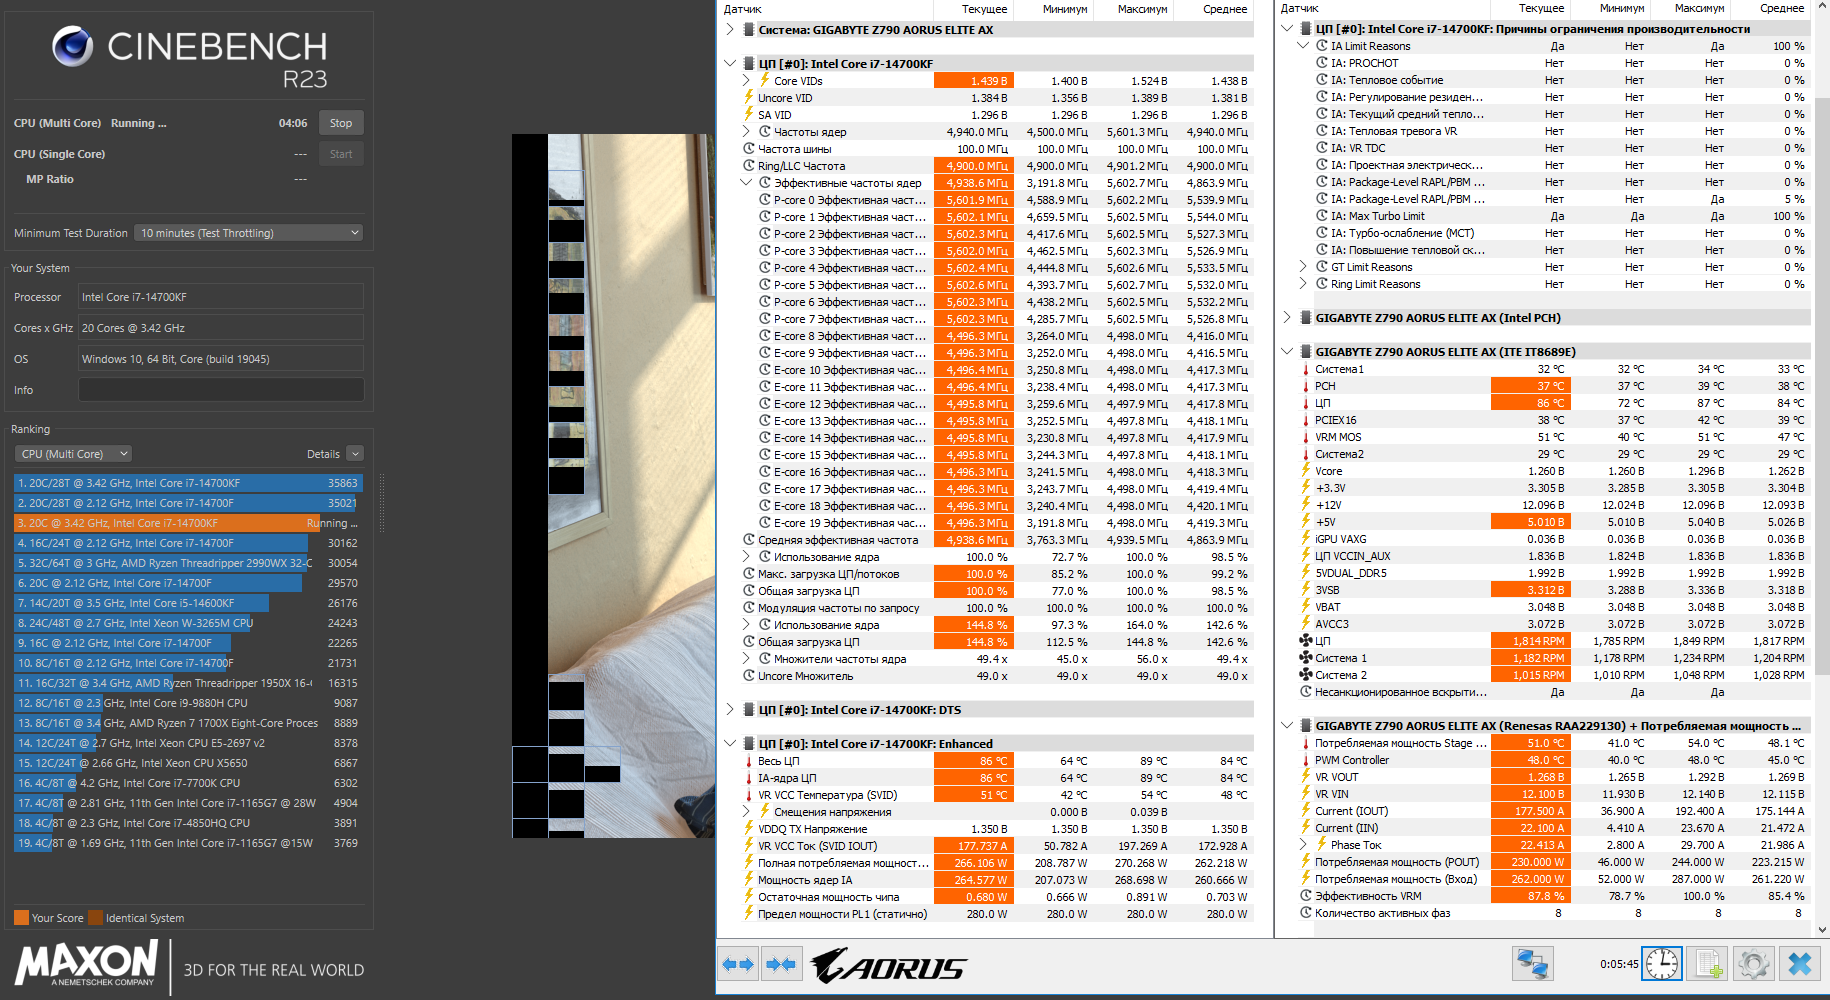Expand GT Limit Reasons node
1830x1000 pixels.
(x=1303, y=267)
